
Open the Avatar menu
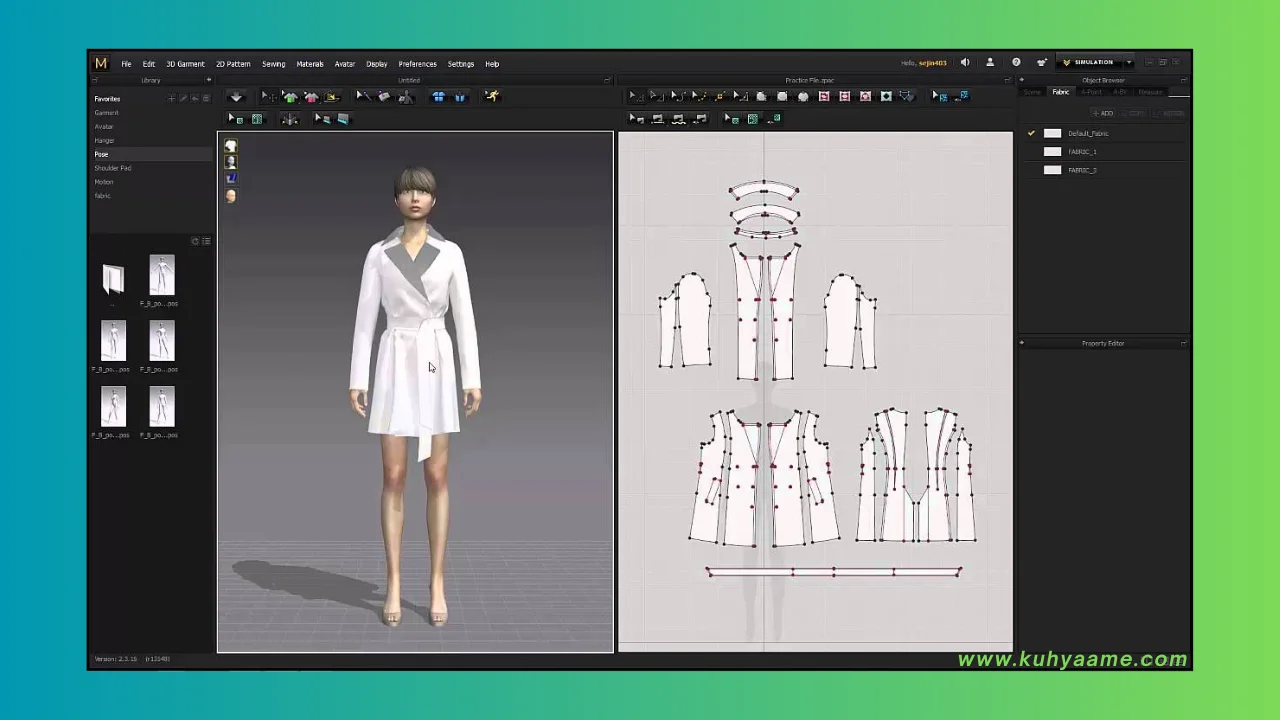coord(345,64)
